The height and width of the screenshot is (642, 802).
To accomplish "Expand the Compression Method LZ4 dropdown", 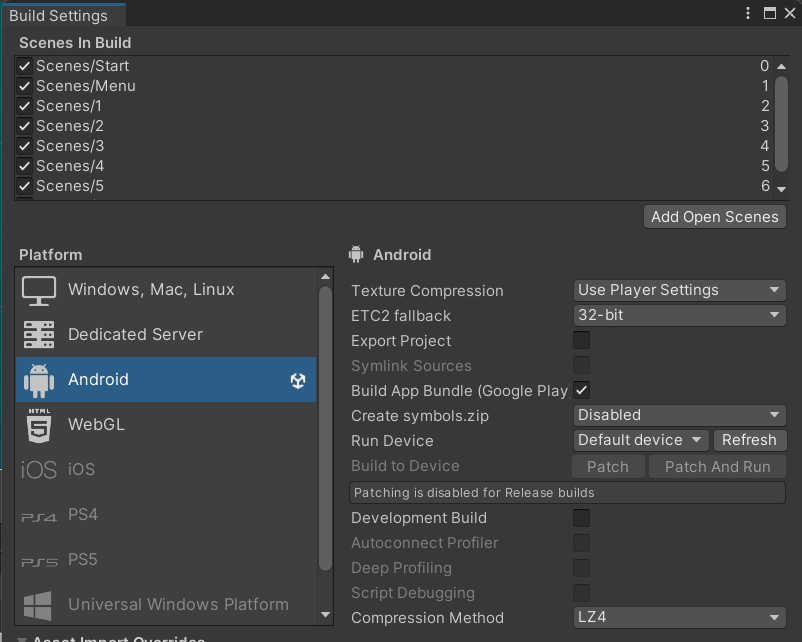I will [x=680, y=617].
